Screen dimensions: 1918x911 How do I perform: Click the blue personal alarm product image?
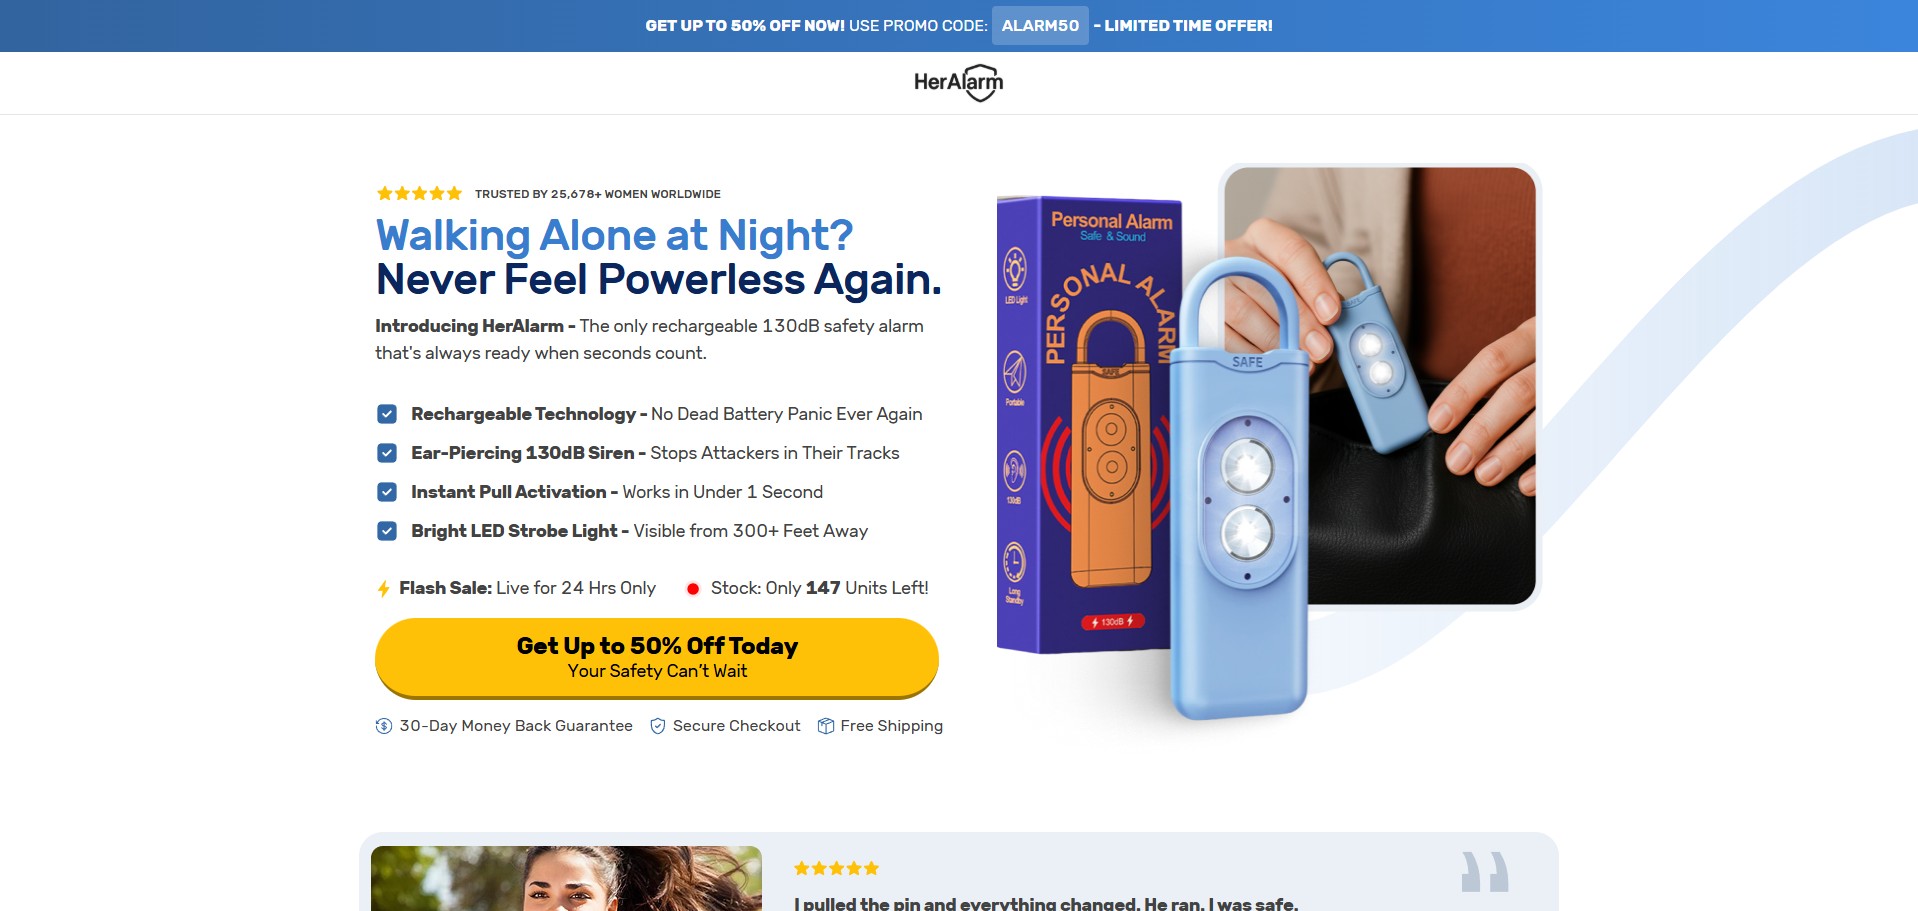[x=1240, y=490]
